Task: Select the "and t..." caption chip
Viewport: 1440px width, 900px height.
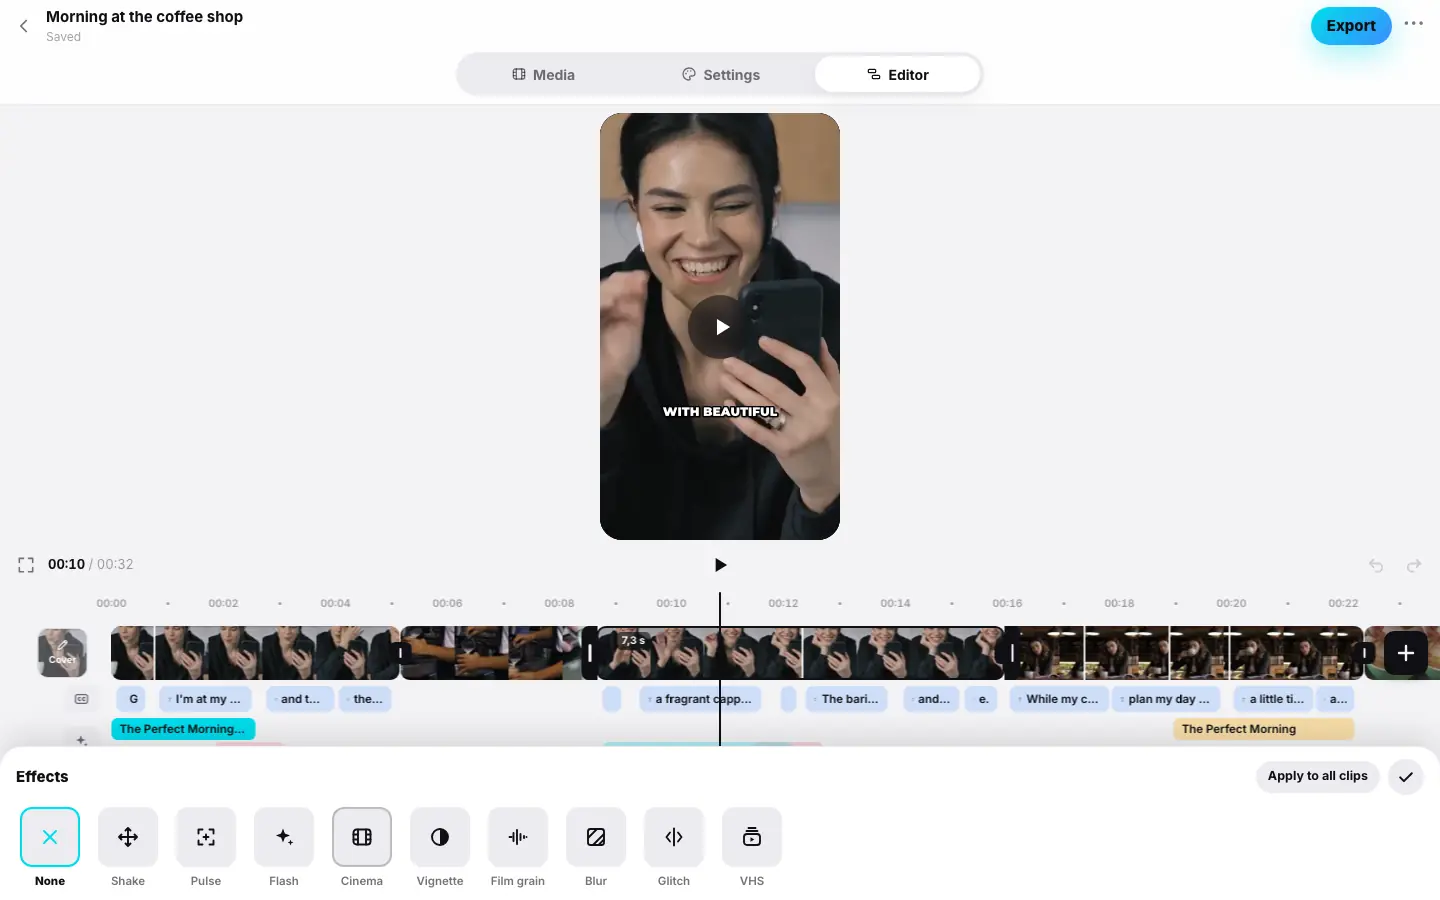Action: point(299,699)
